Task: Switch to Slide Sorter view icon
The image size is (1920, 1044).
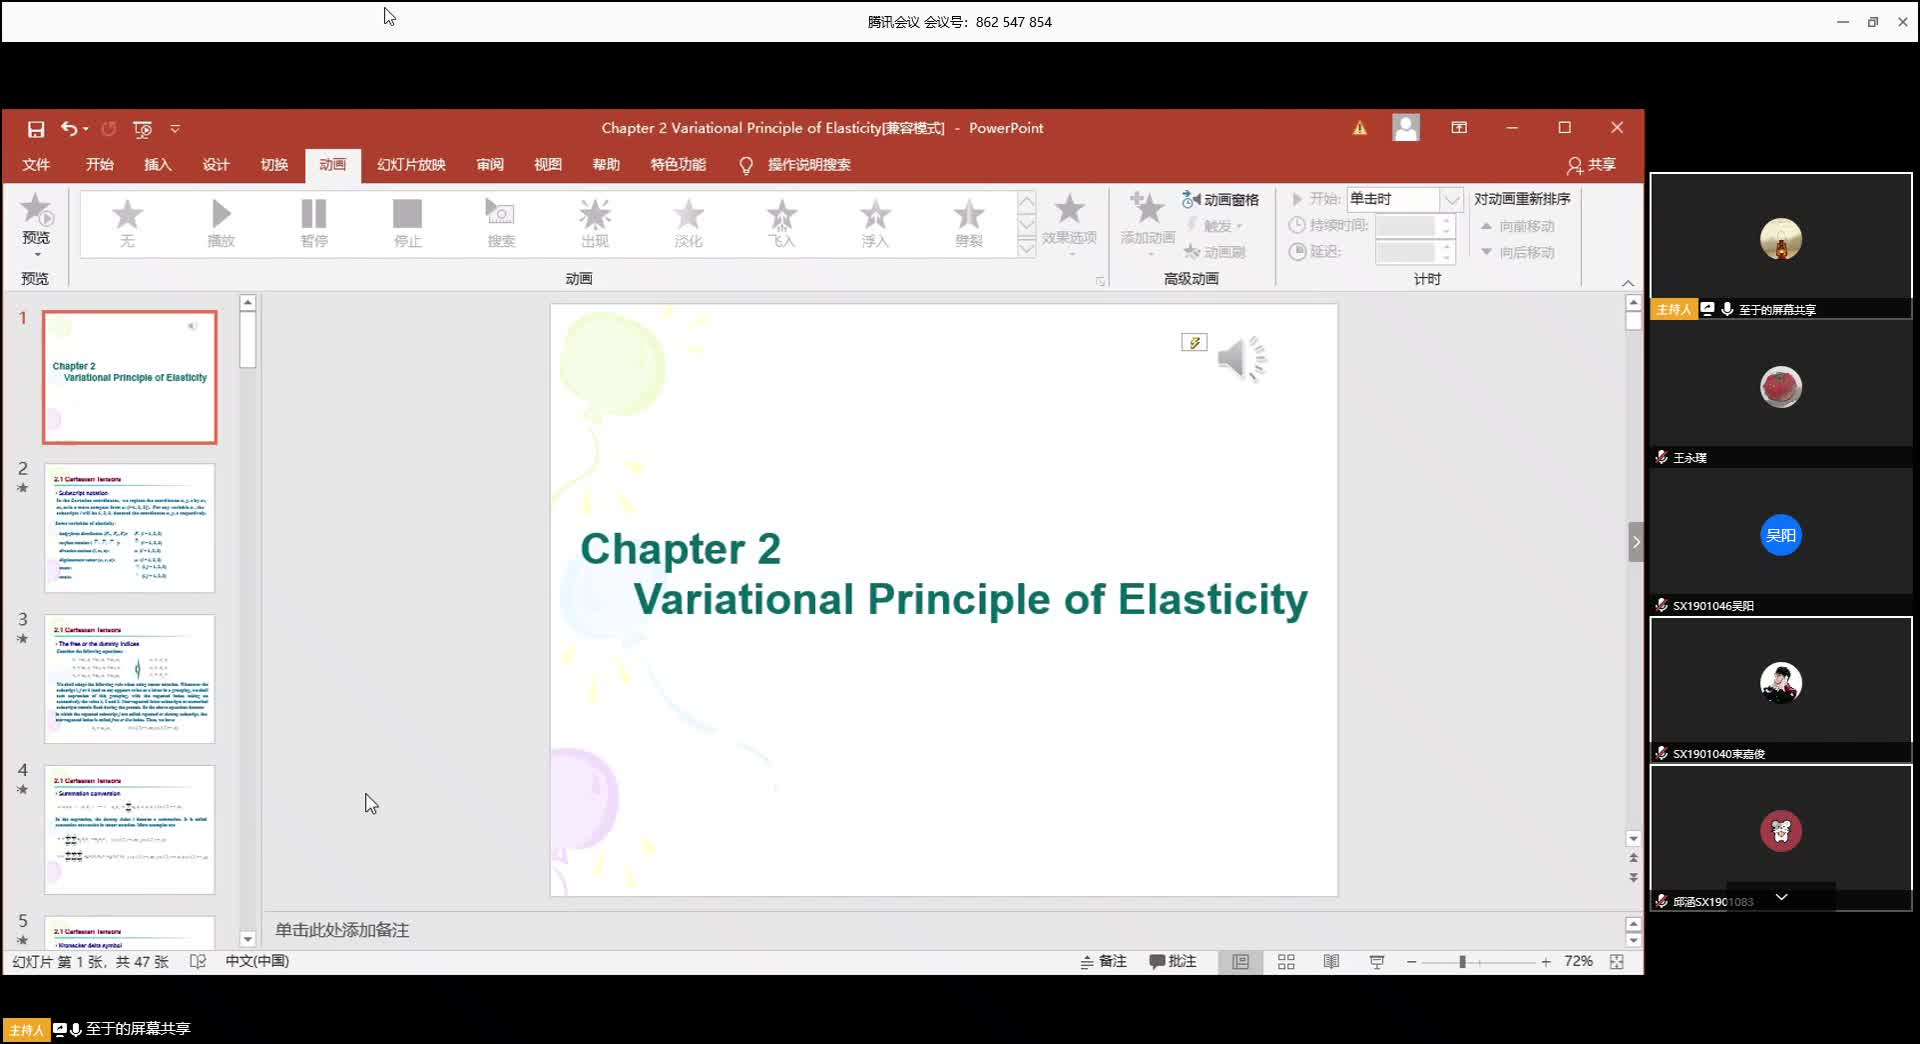Action: (1286, 962)
